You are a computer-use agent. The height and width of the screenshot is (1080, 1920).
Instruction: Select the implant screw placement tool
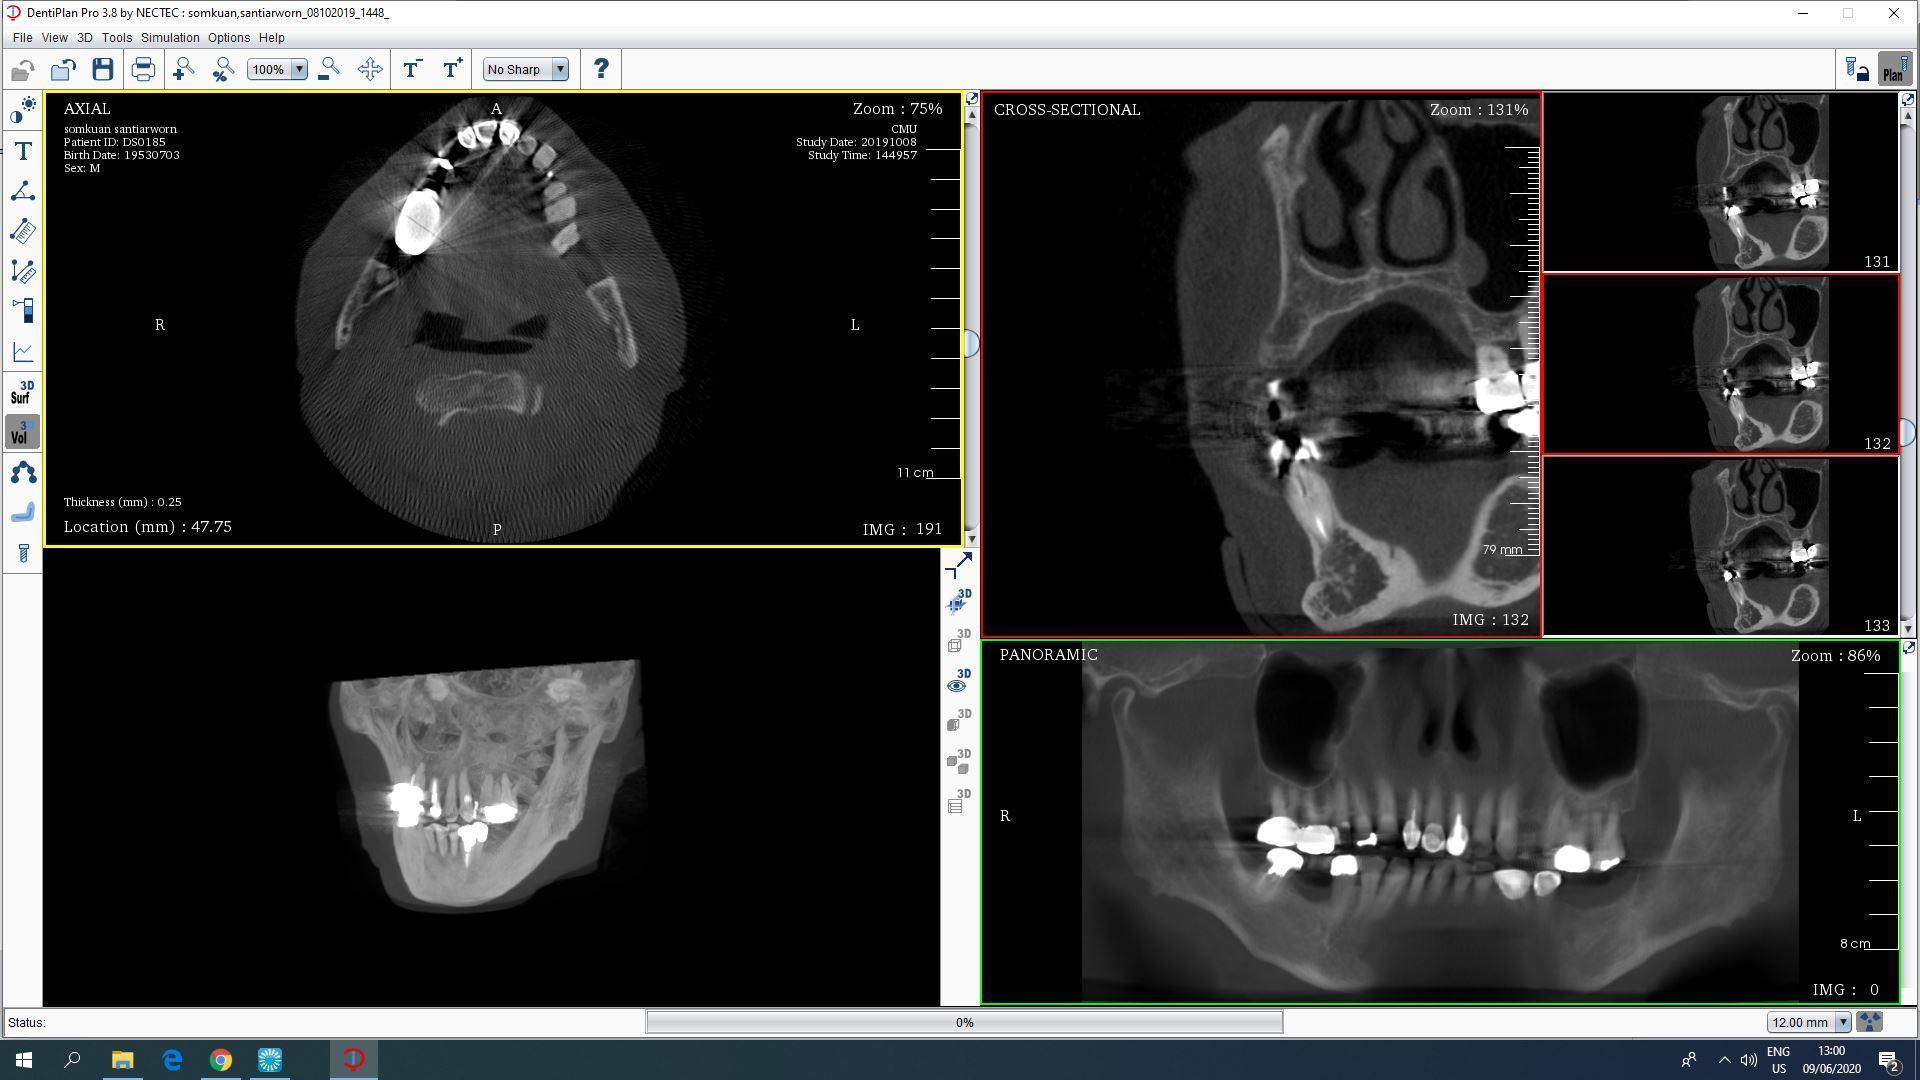coord(23,553)
